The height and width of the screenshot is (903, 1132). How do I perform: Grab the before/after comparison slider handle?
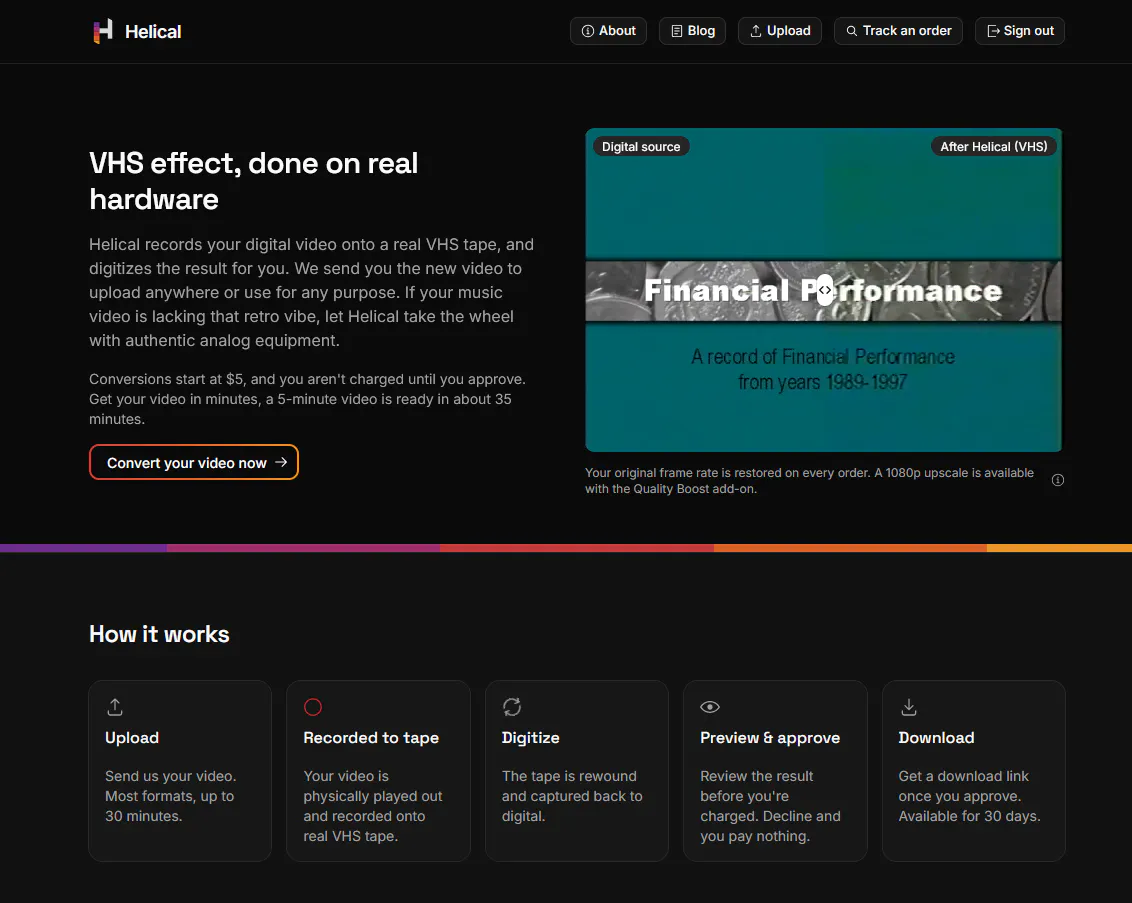point(824,290)
